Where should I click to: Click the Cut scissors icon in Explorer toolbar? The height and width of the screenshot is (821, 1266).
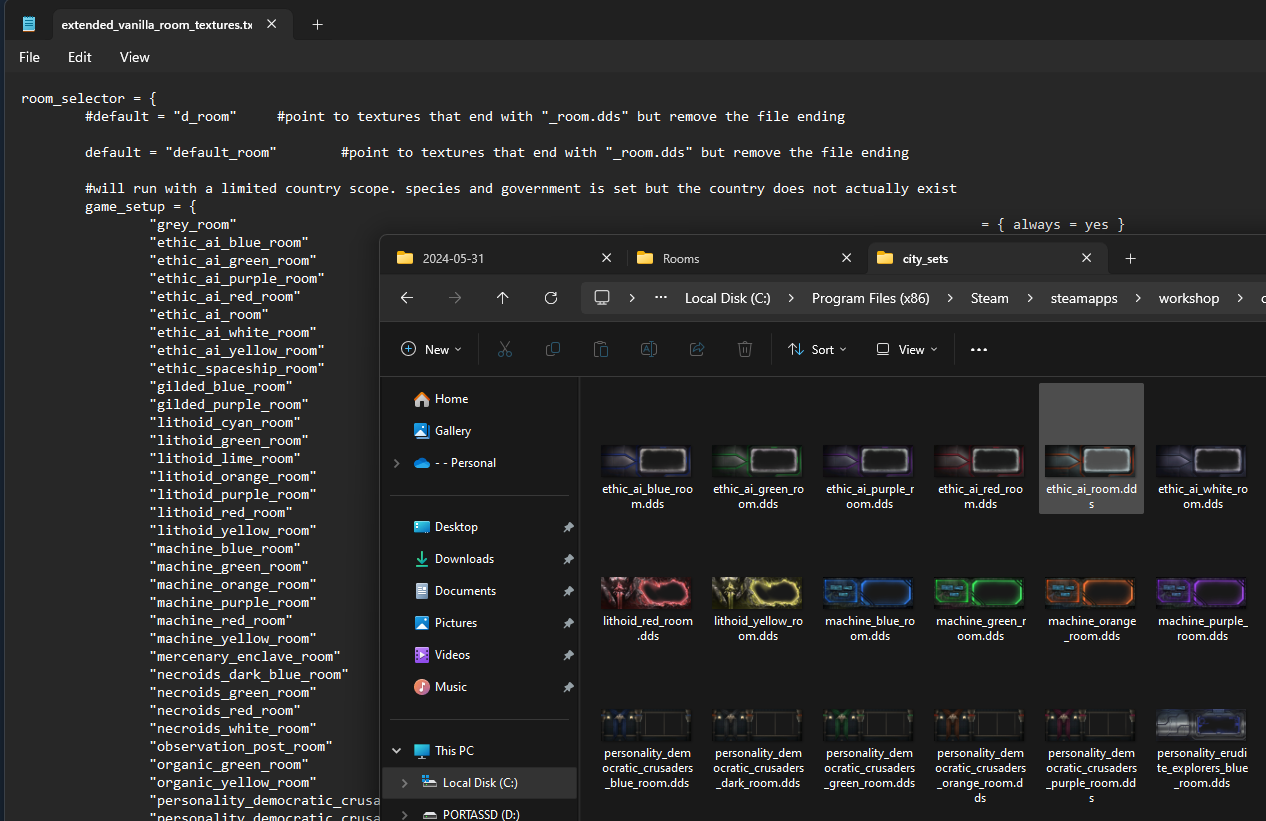505,349
